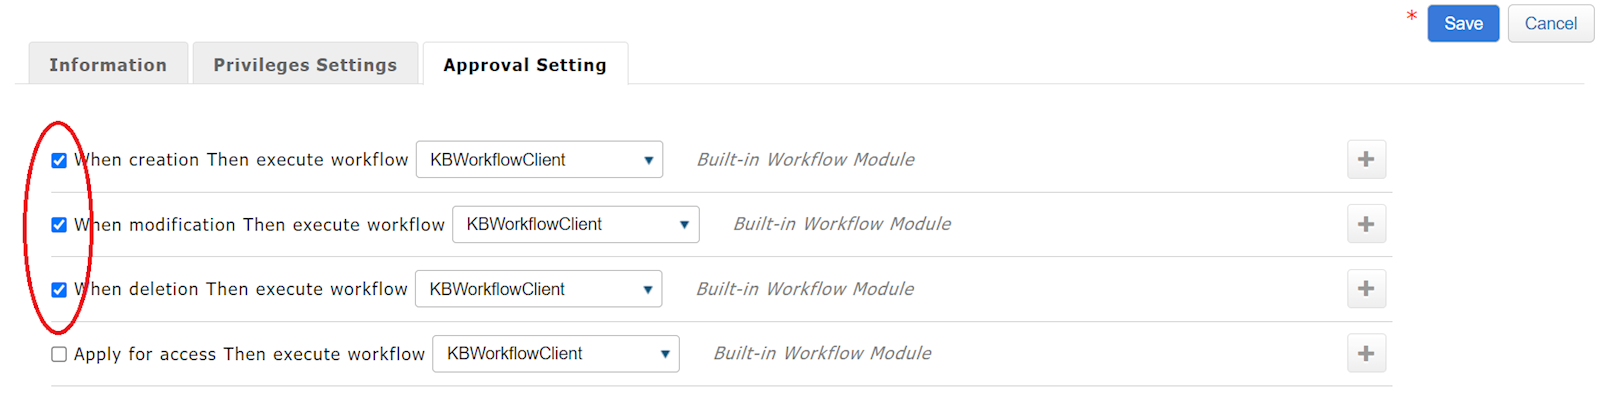
Task: Click plus icon in Apply for access row
Action: click(1366, 353)
